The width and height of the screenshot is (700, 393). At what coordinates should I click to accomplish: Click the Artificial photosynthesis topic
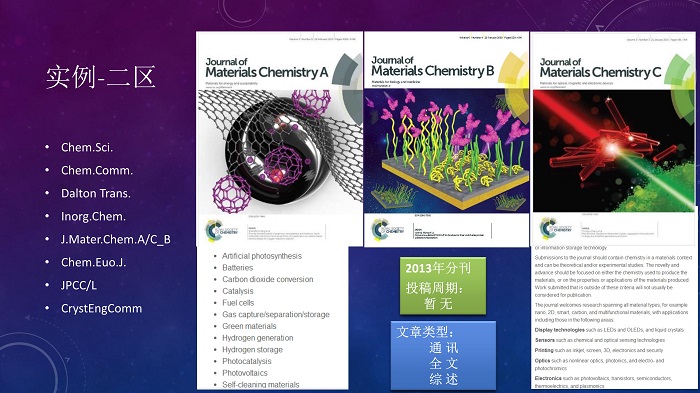(x=262, y=256)
